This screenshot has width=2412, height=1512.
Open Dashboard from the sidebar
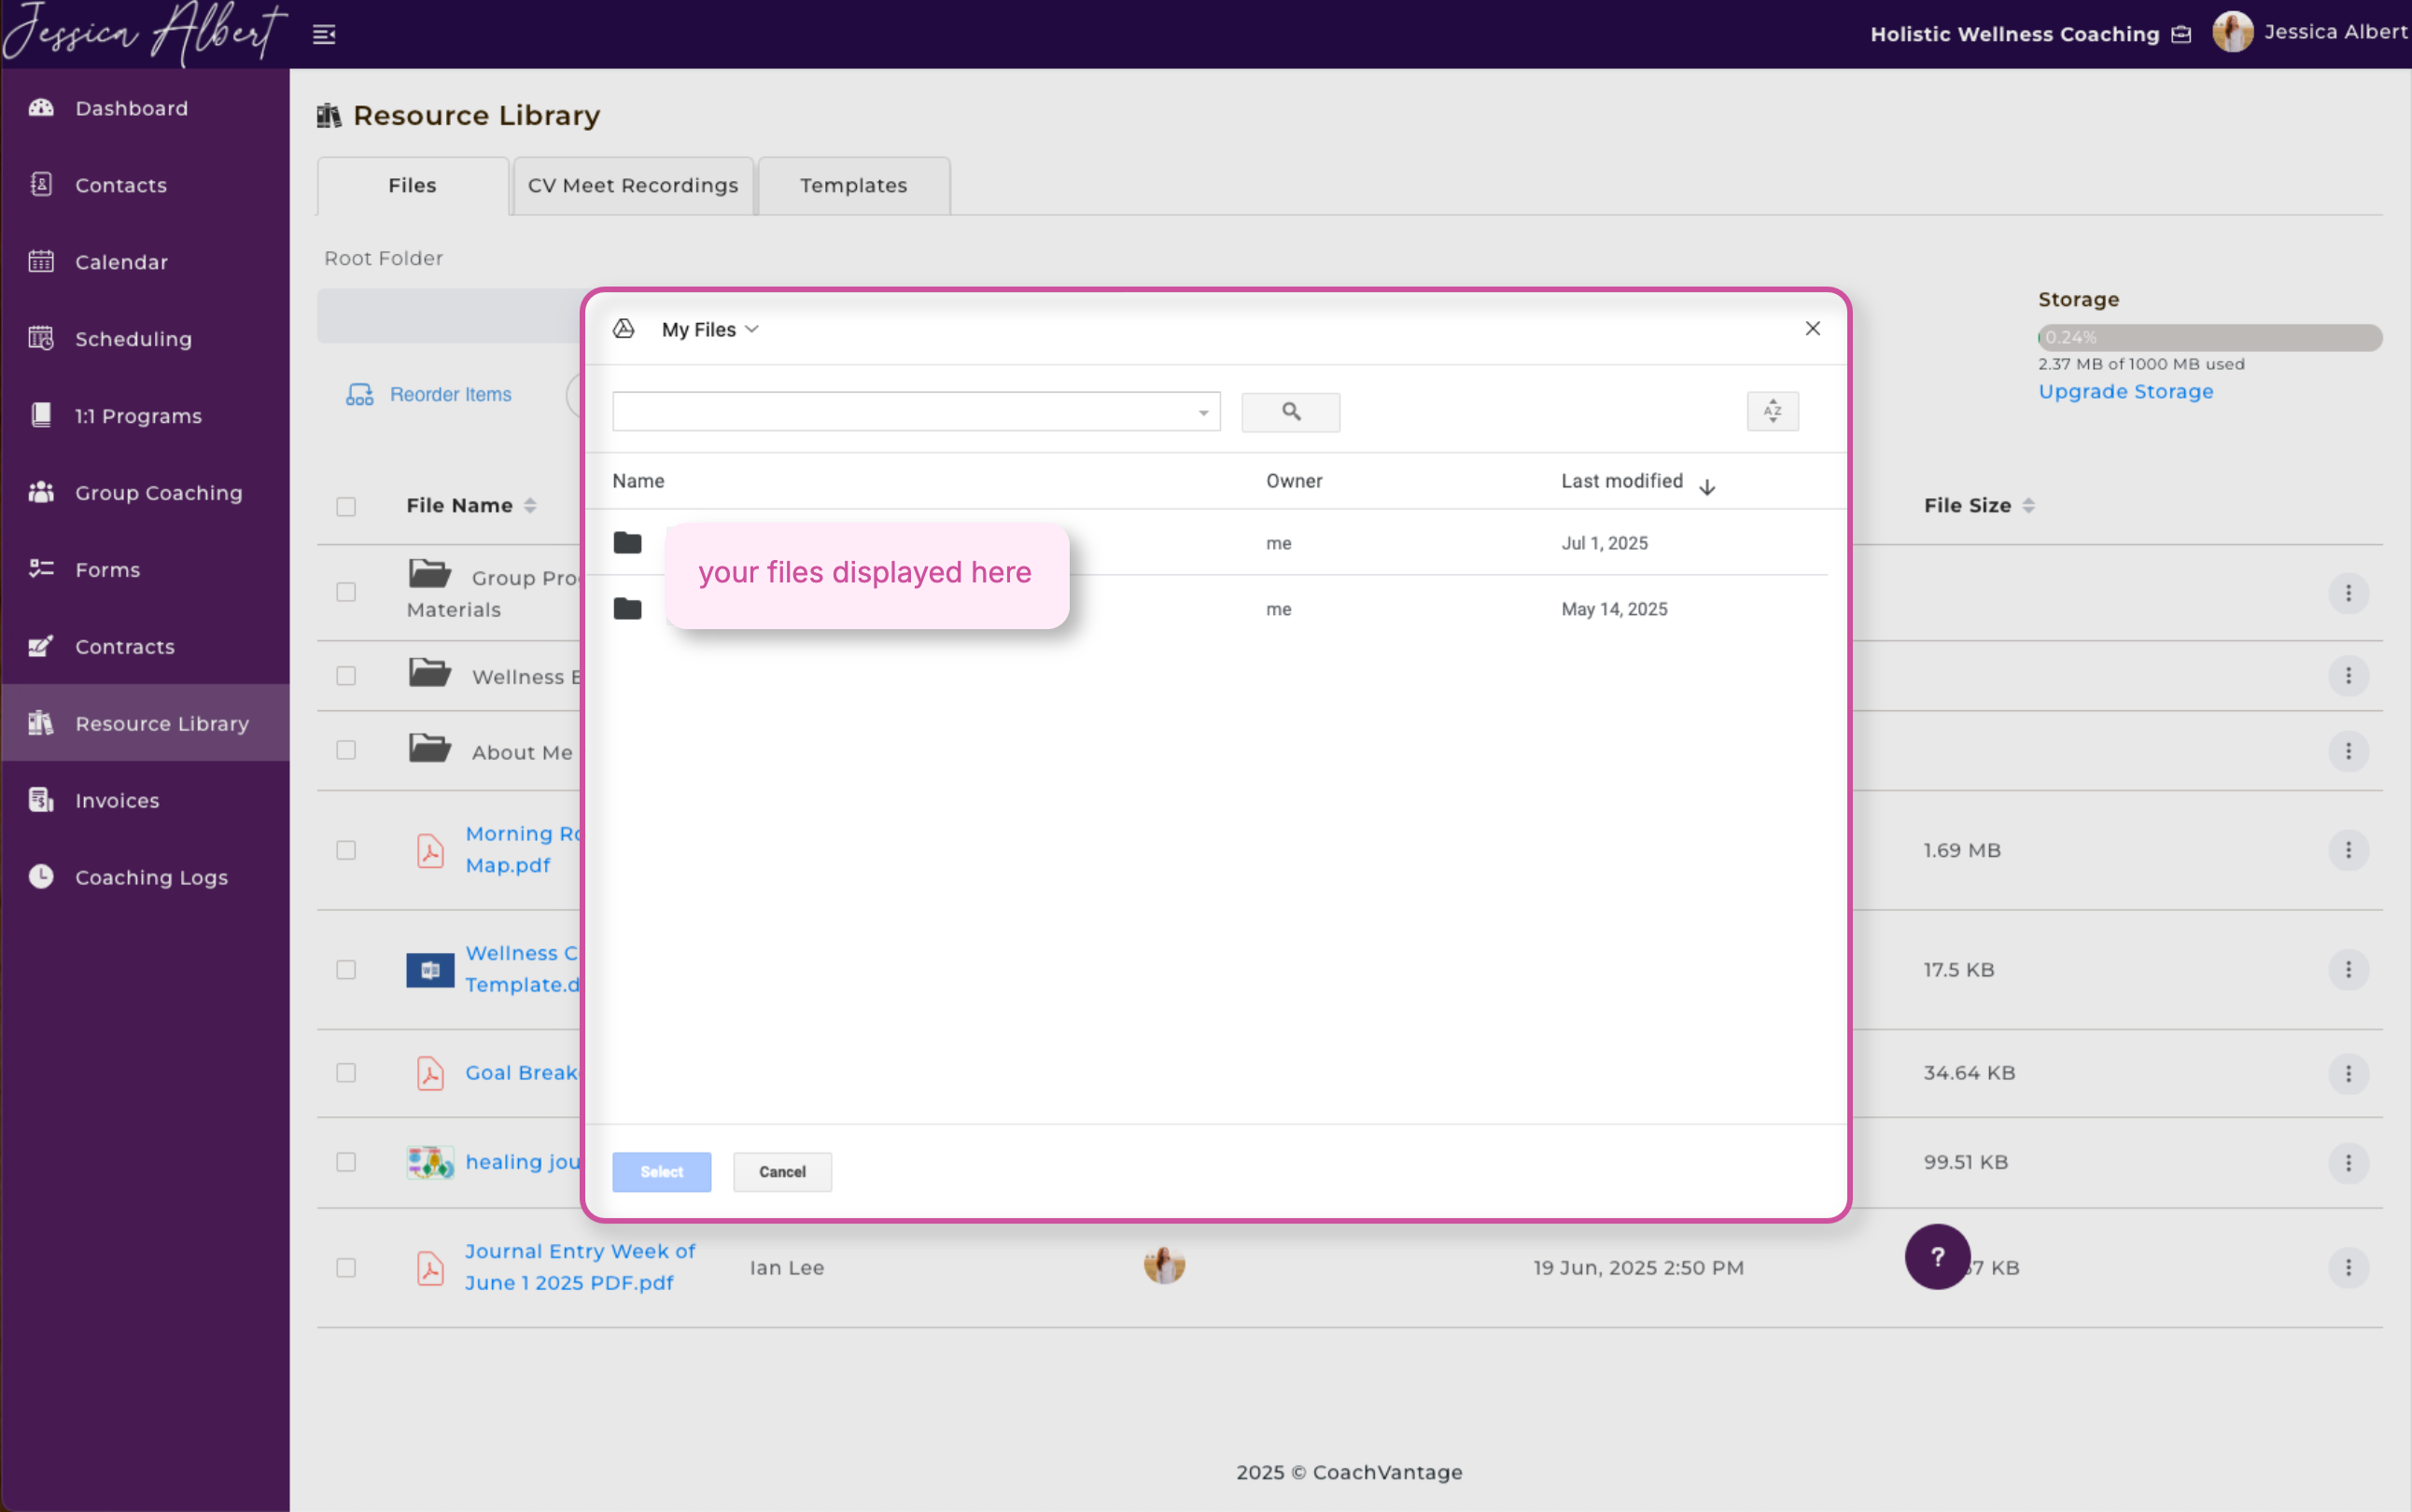(131, 108)
